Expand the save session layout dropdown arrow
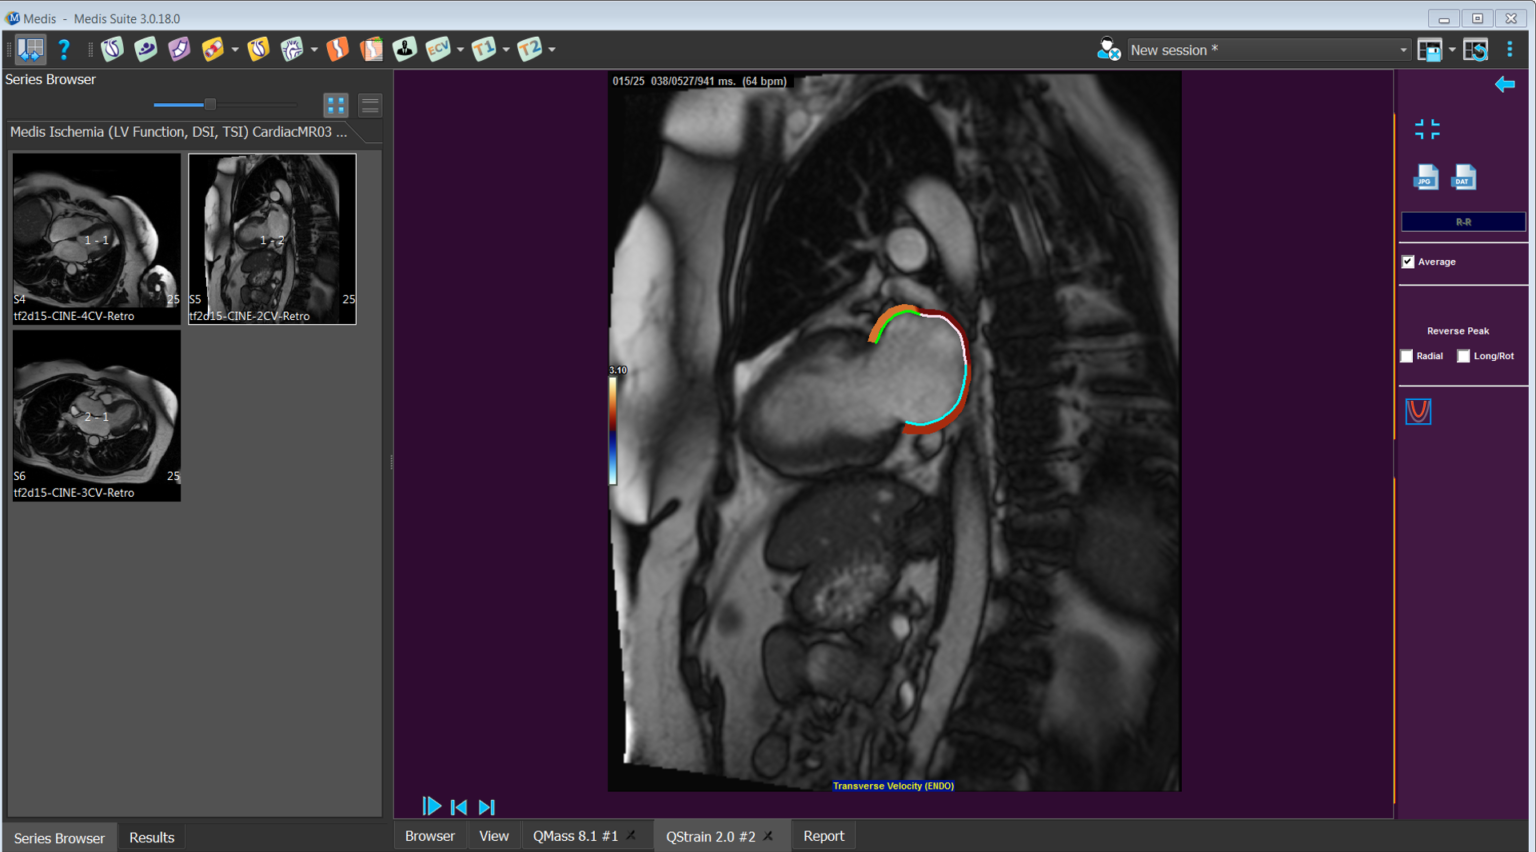Viewport: 1536px width, 852px height. [1452, 50]
